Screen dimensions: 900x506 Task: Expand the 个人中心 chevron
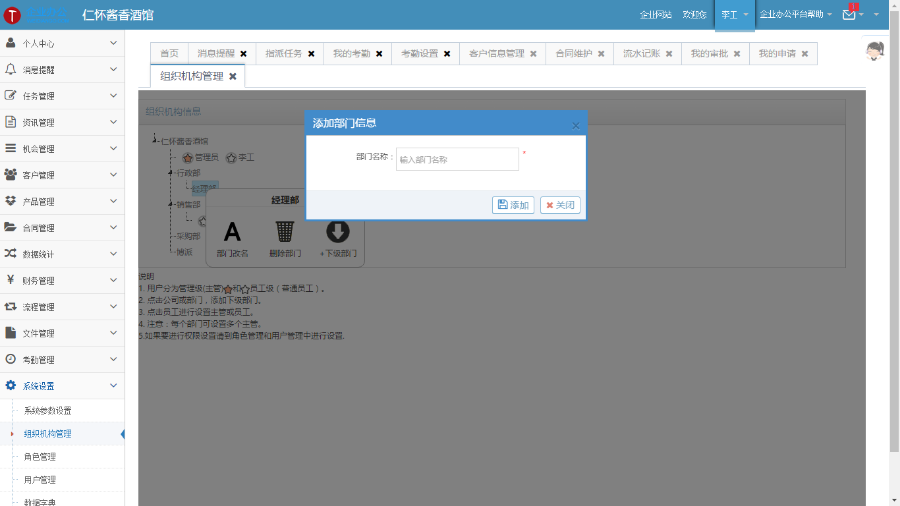pos(113,43)
